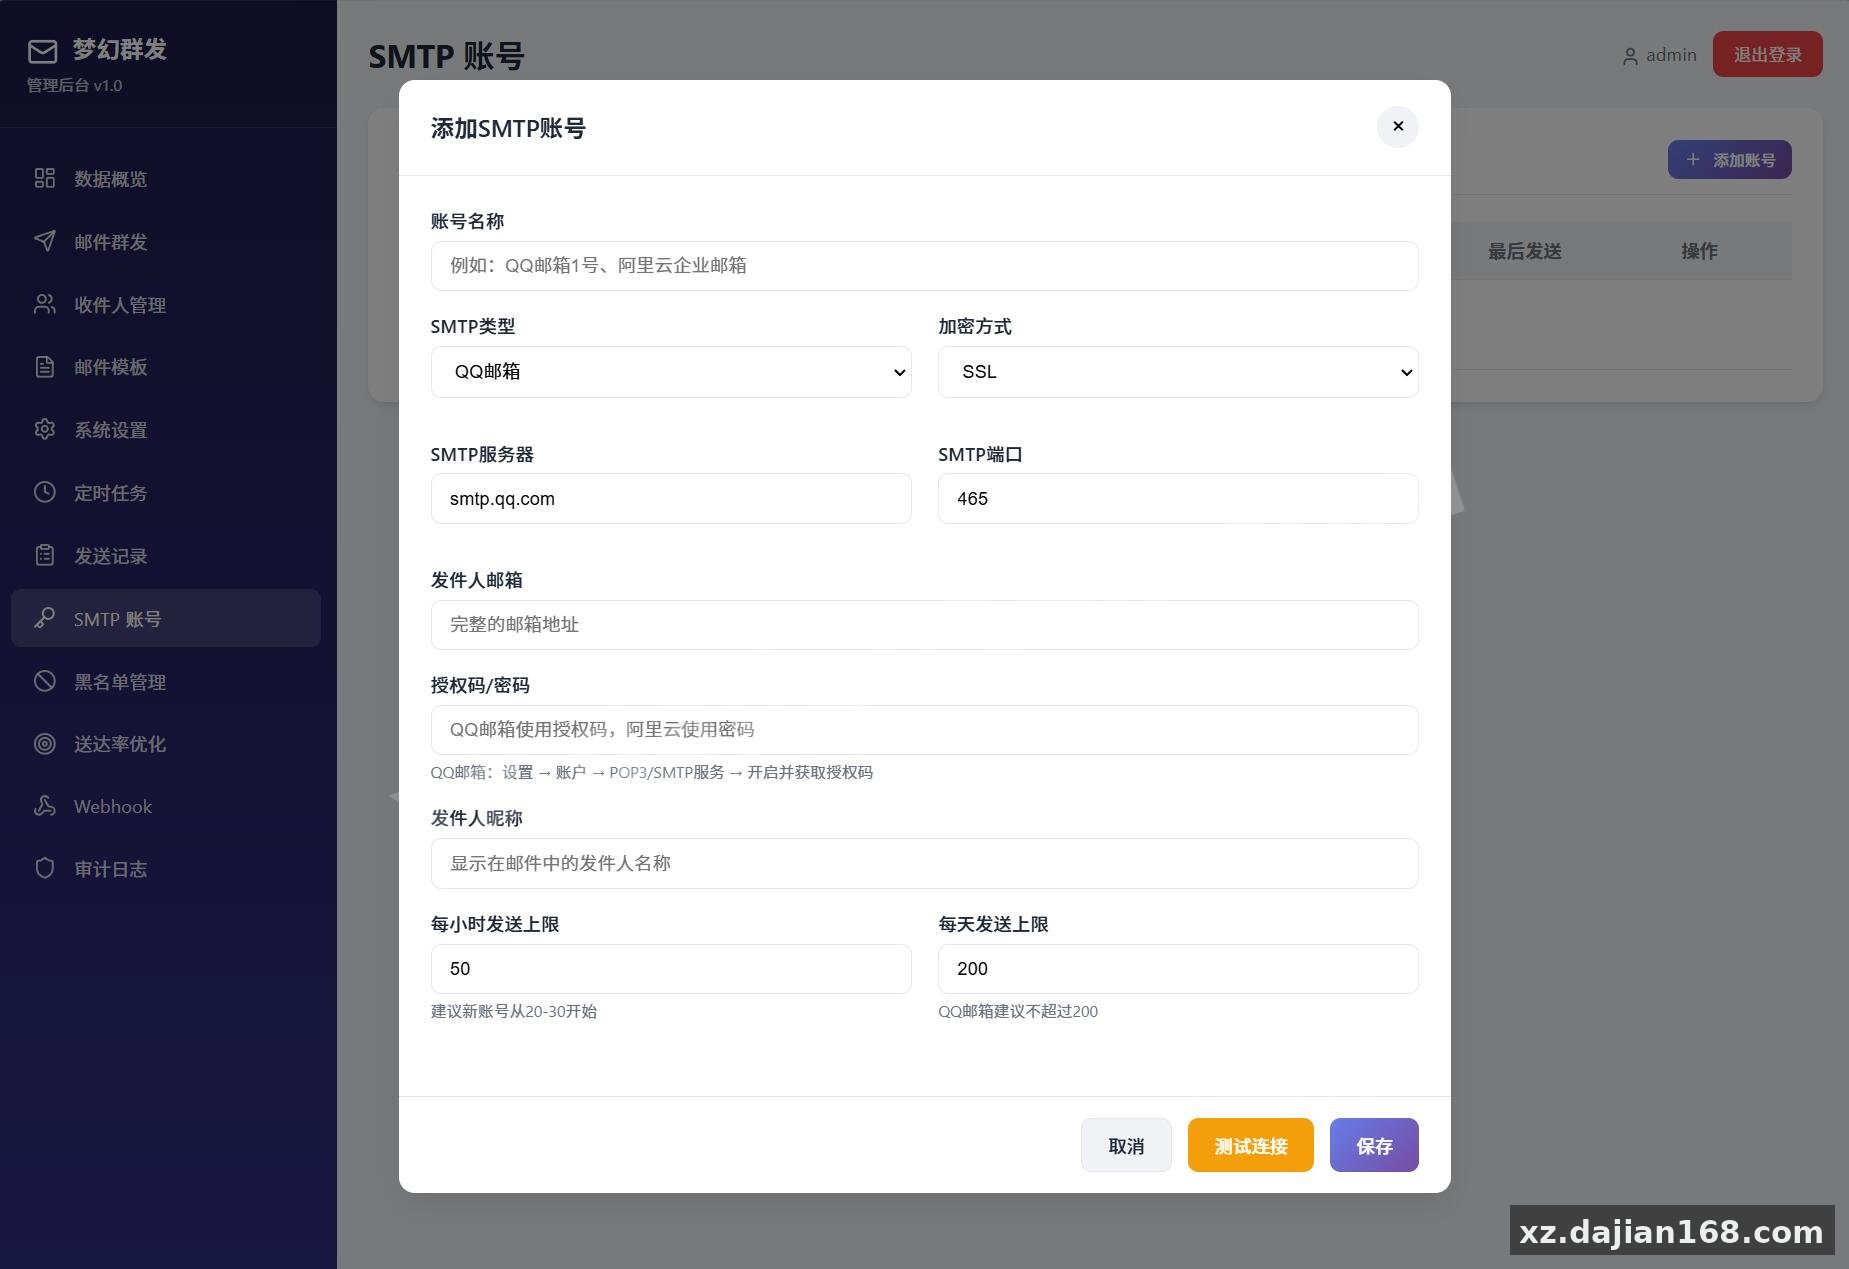This screenshot has height=1269, width=1849.
Task: Click the SMTP服务器 field with smtp.qq.com
Action: coord(671,499)
